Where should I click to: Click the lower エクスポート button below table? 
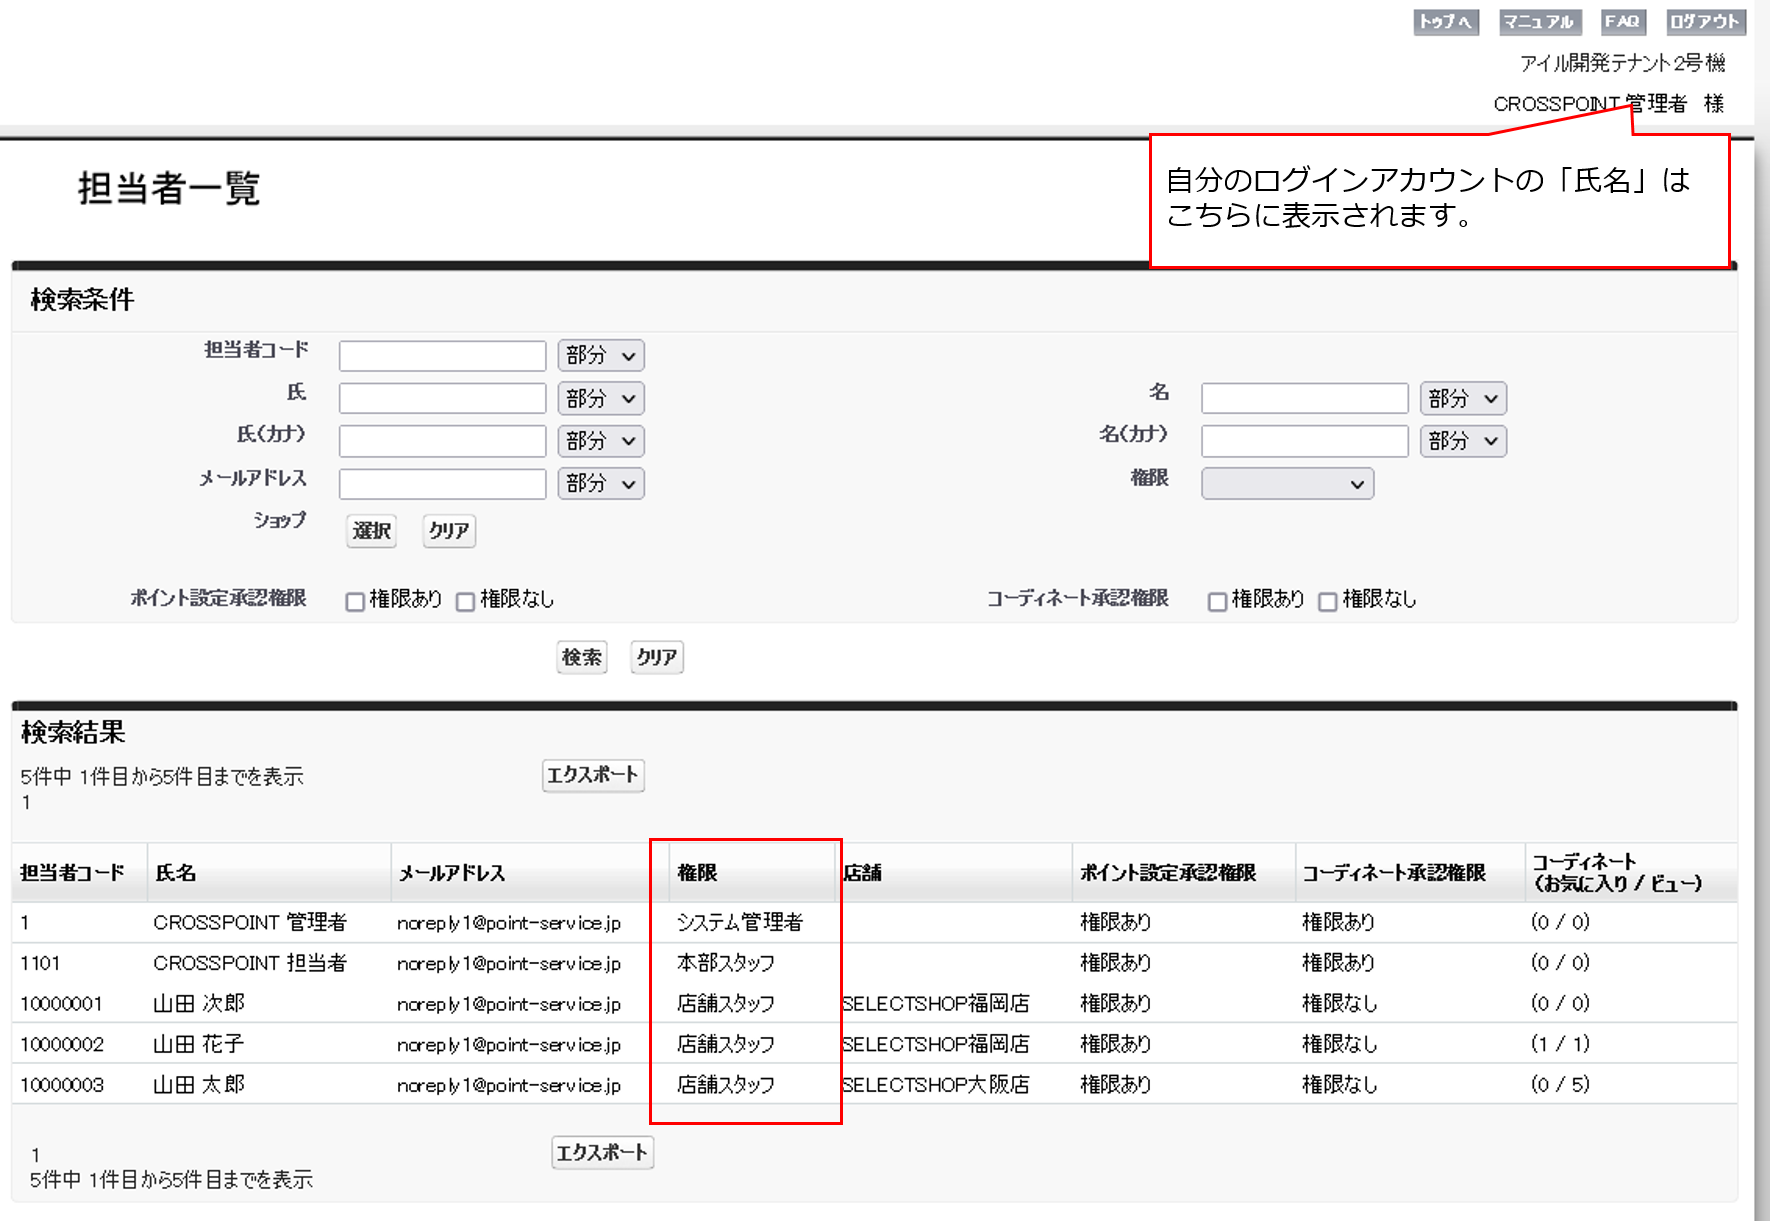tap(602, 1152)
